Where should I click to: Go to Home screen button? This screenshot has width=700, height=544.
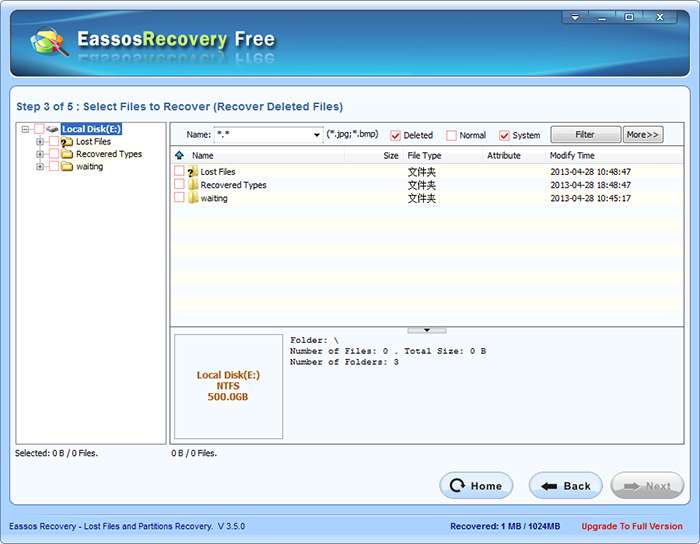(476, 486)
